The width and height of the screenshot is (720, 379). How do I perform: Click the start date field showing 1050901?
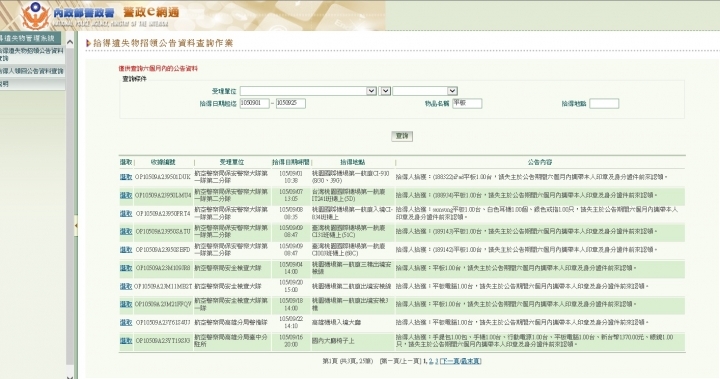[254, 103]
